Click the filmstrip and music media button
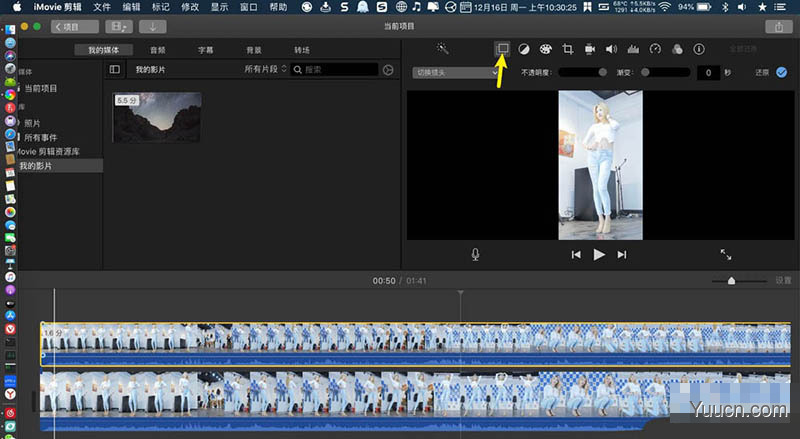The width and height of the screenshot is (800, 439). (x=119, y=27)
